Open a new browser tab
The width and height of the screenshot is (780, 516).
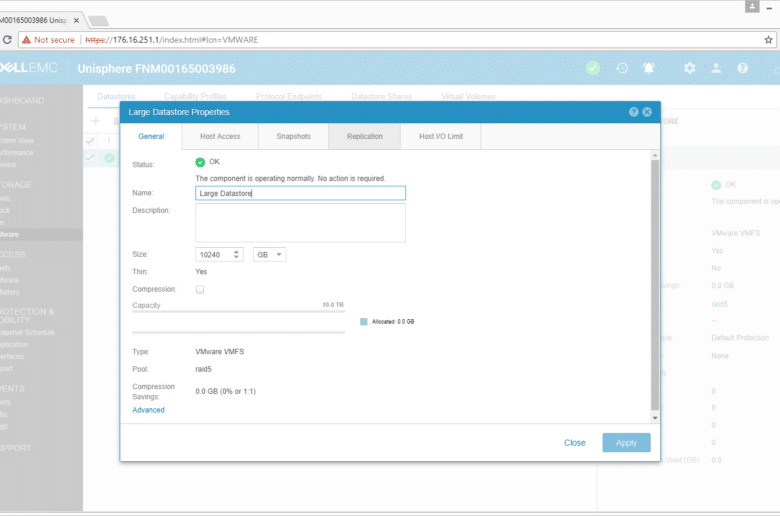98,21
